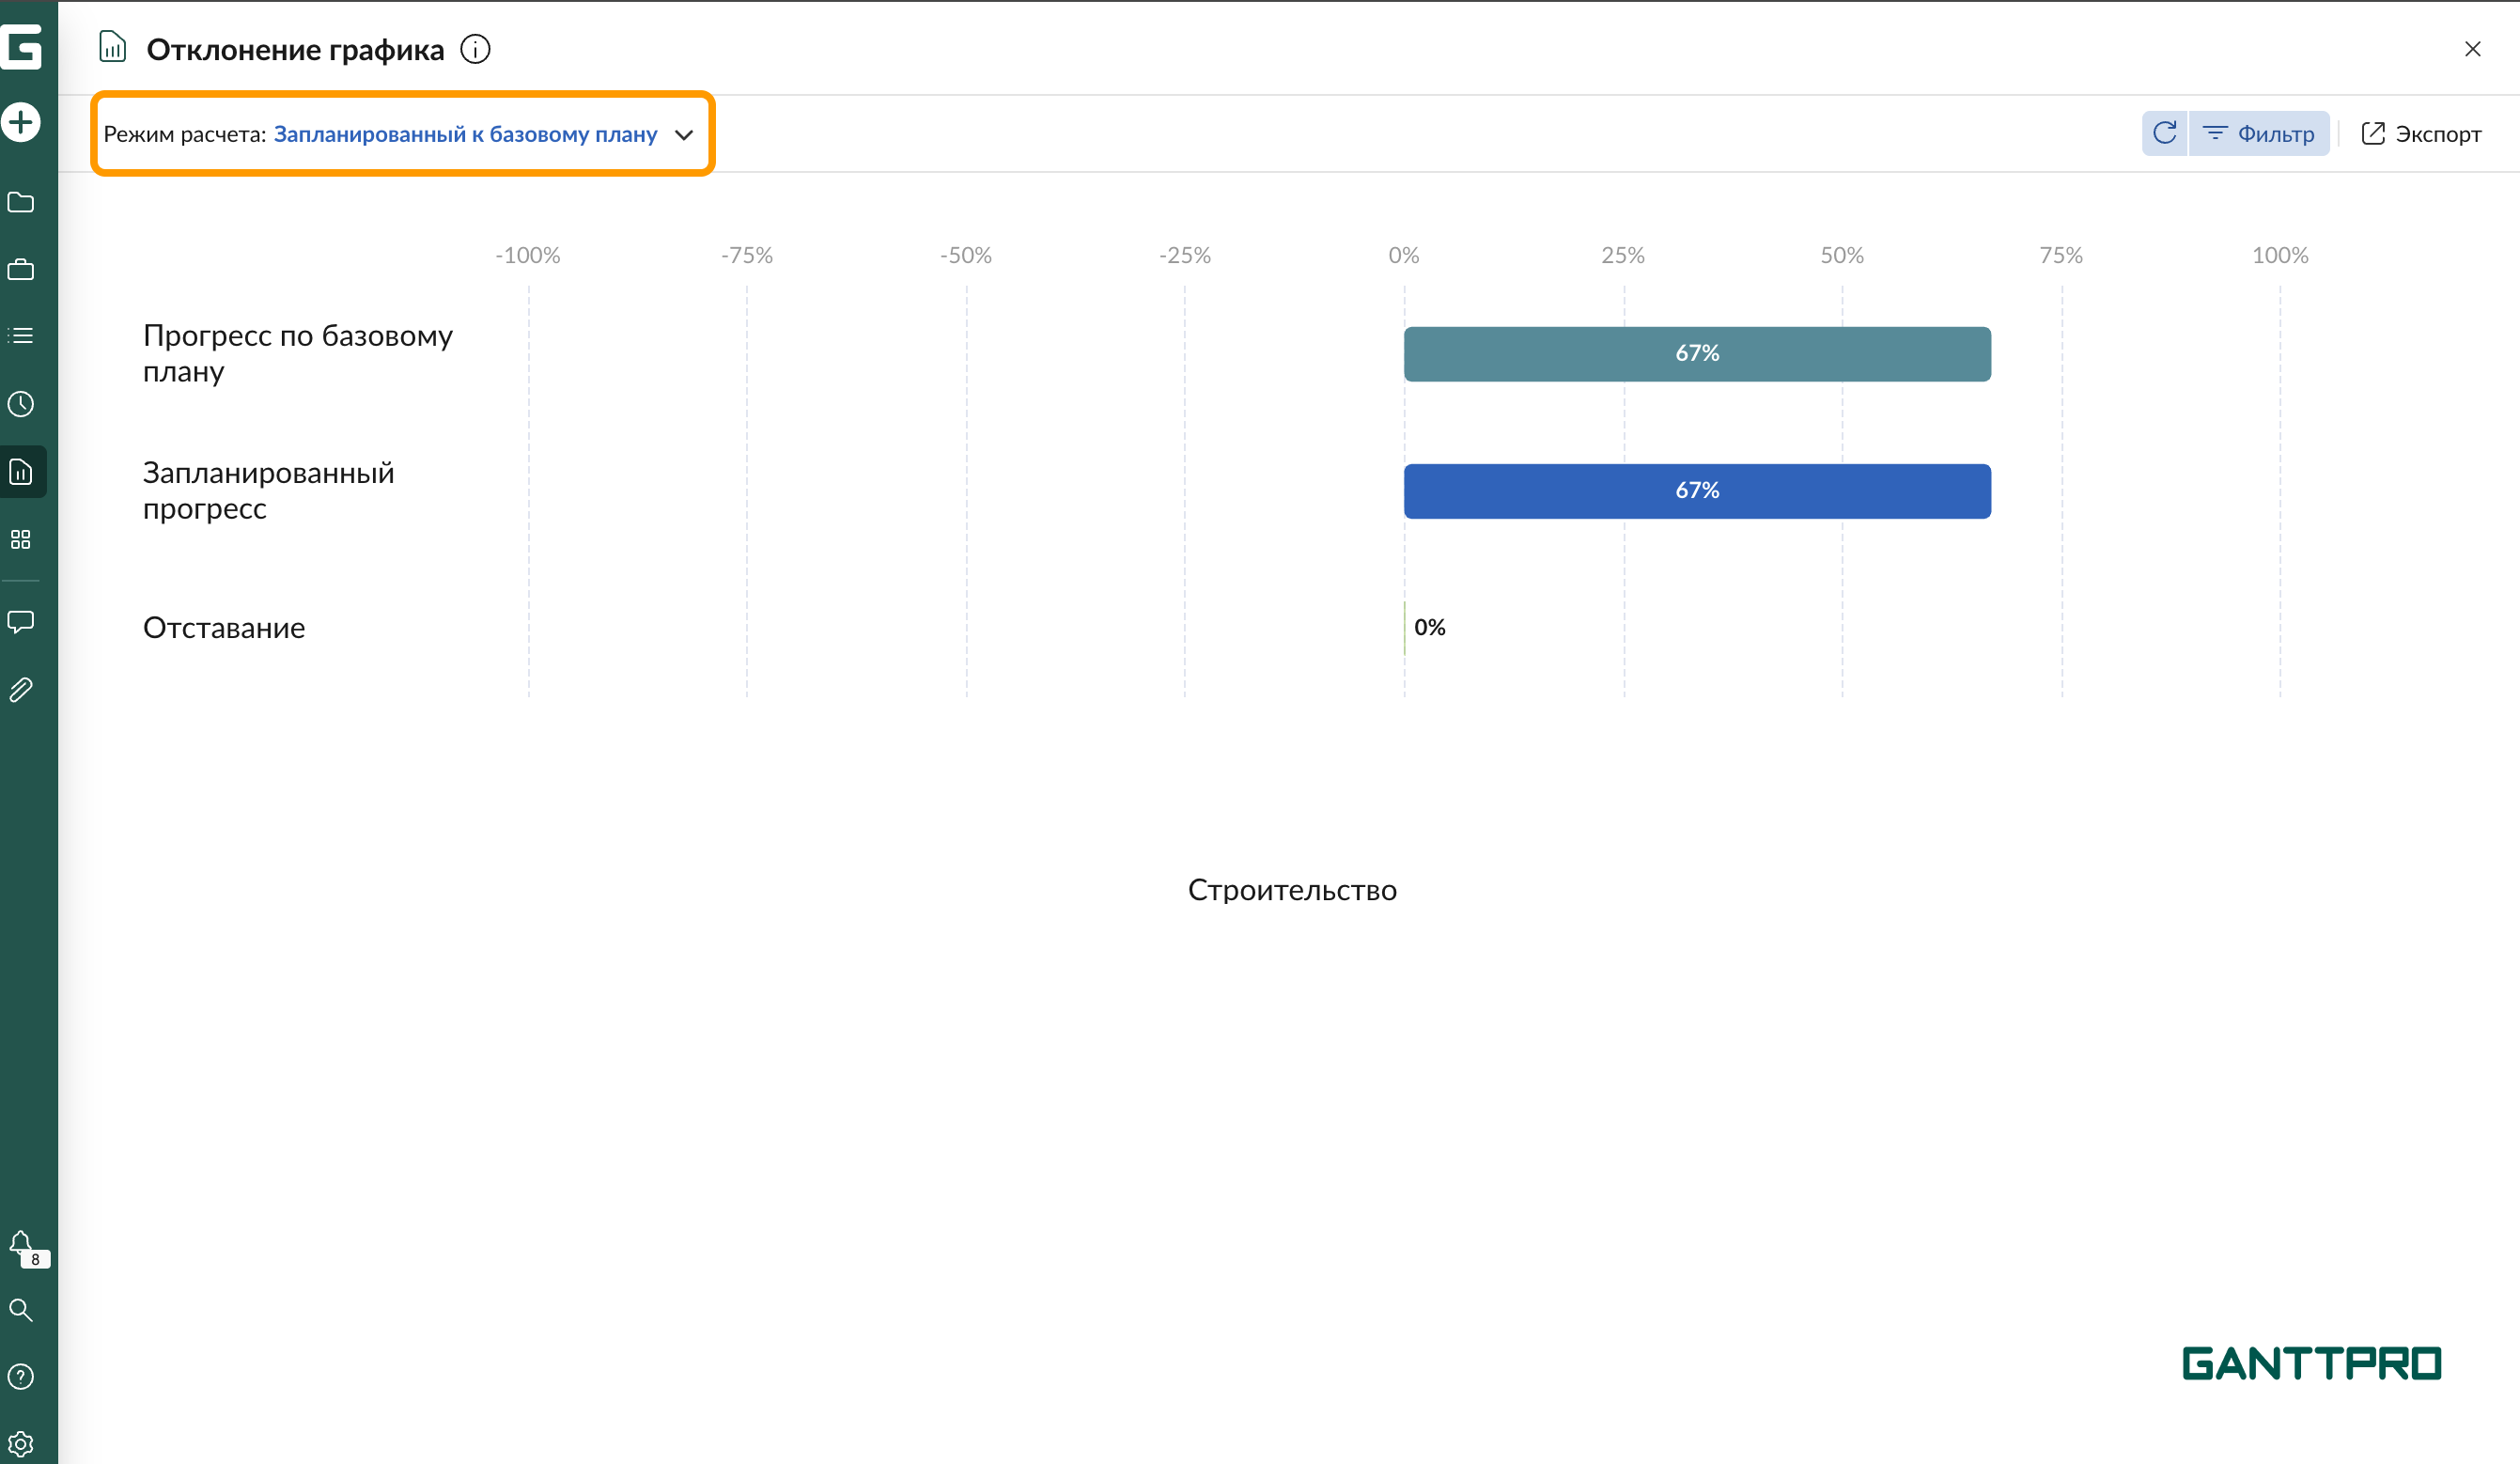Open the settings gear icon in sidebar
This screenshot has width=2520, height=1464.
21,1444
